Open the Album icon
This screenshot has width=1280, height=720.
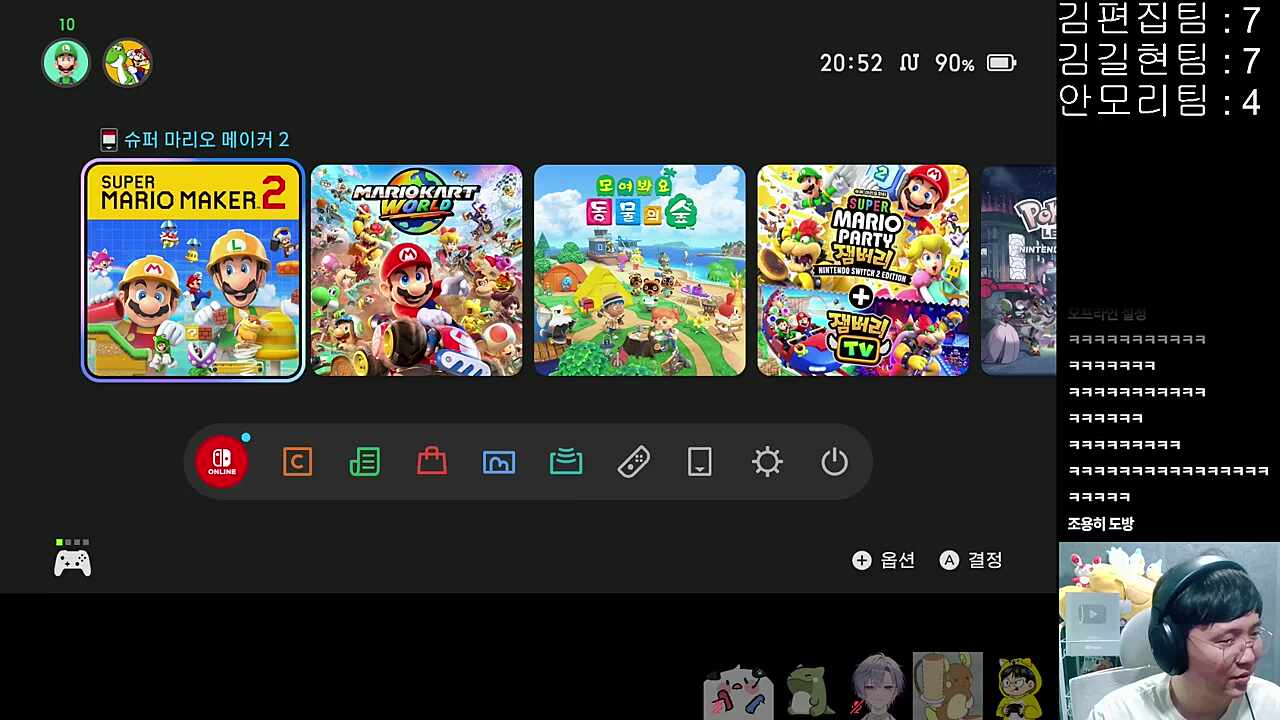[499, 462]
